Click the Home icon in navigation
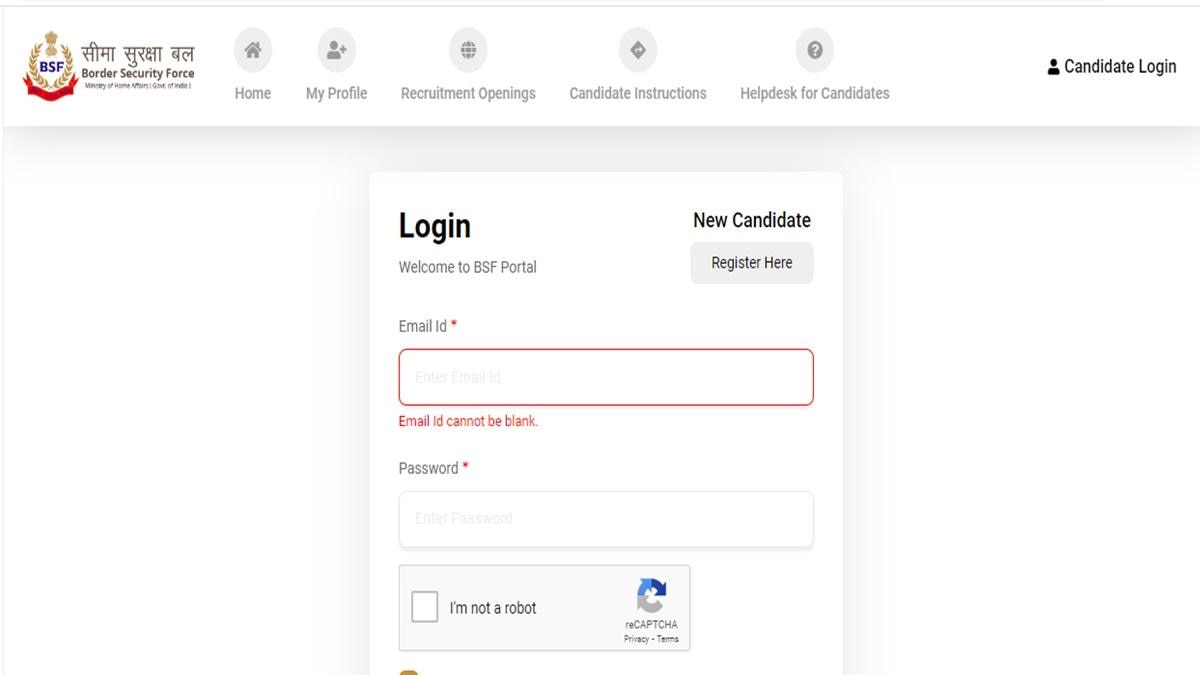Viewport: 1200px width, 675px height. [253, 48]
